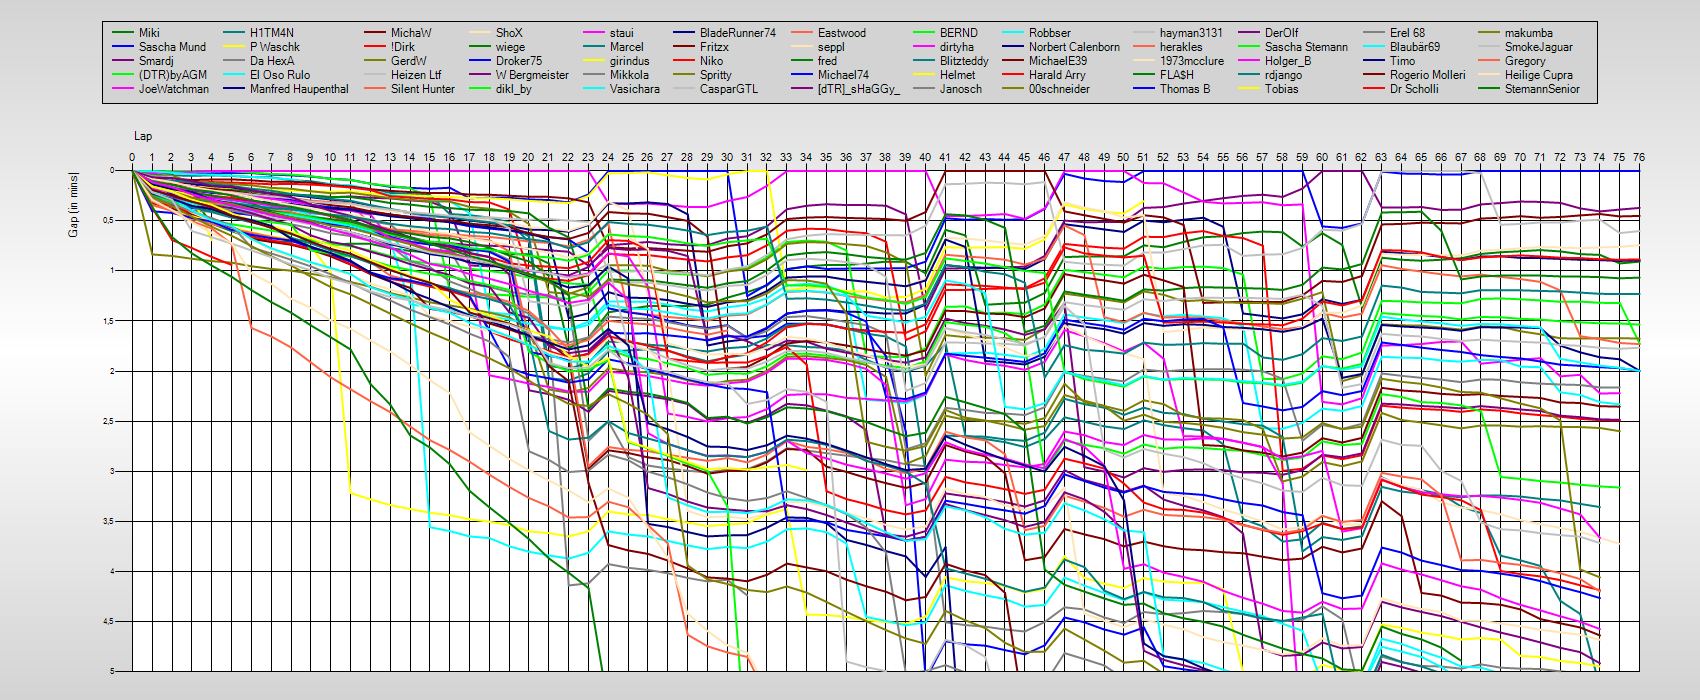Choose Harald Arry in the legend
The width and height of the screenshot is (1700, 700).
point(1057,75)
